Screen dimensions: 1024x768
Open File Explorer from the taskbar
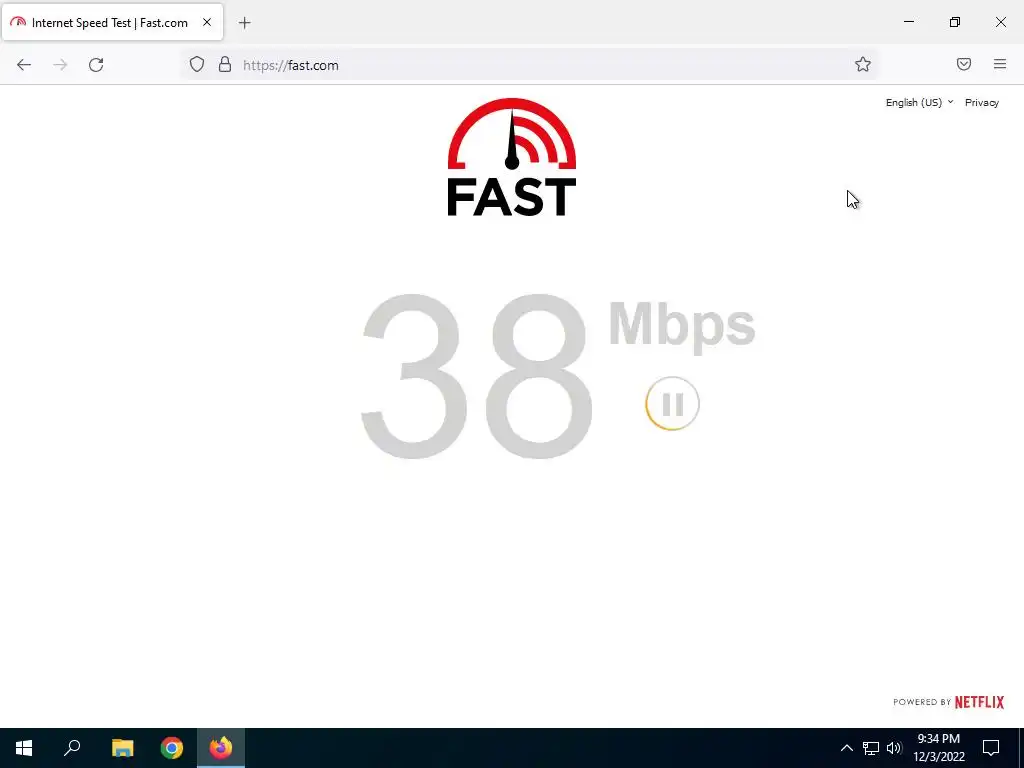coord(122,748)
